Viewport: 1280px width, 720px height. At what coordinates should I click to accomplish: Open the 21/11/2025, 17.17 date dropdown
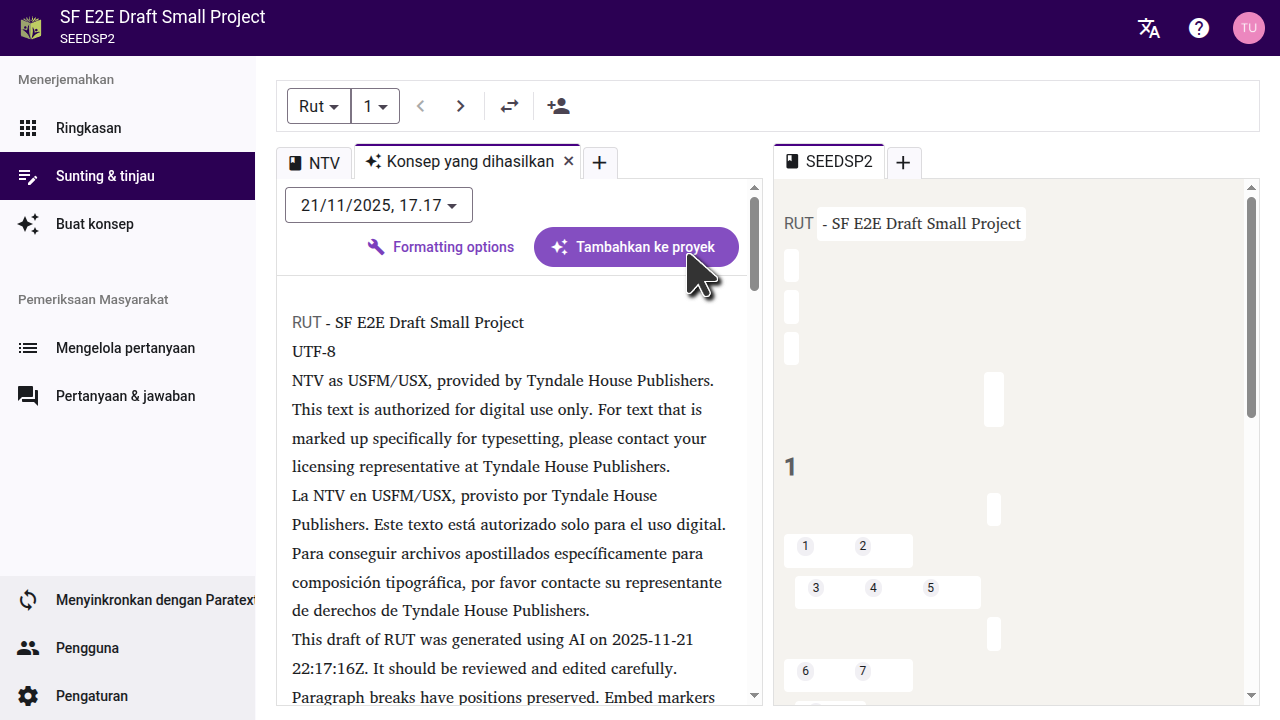pos(379,205)
